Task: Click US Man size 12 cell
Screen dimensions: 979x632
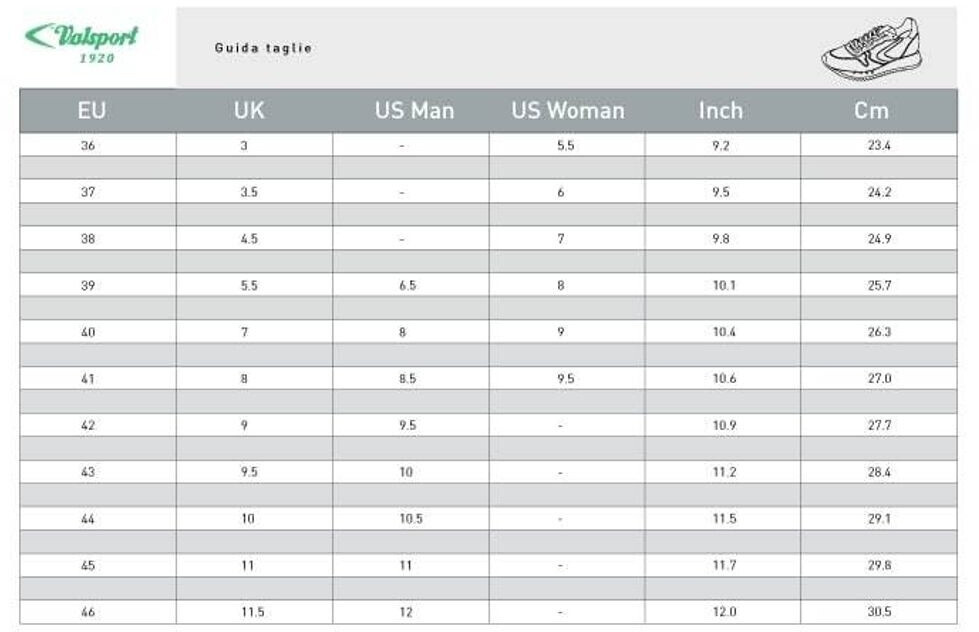Action: click(x=405, y=612)
